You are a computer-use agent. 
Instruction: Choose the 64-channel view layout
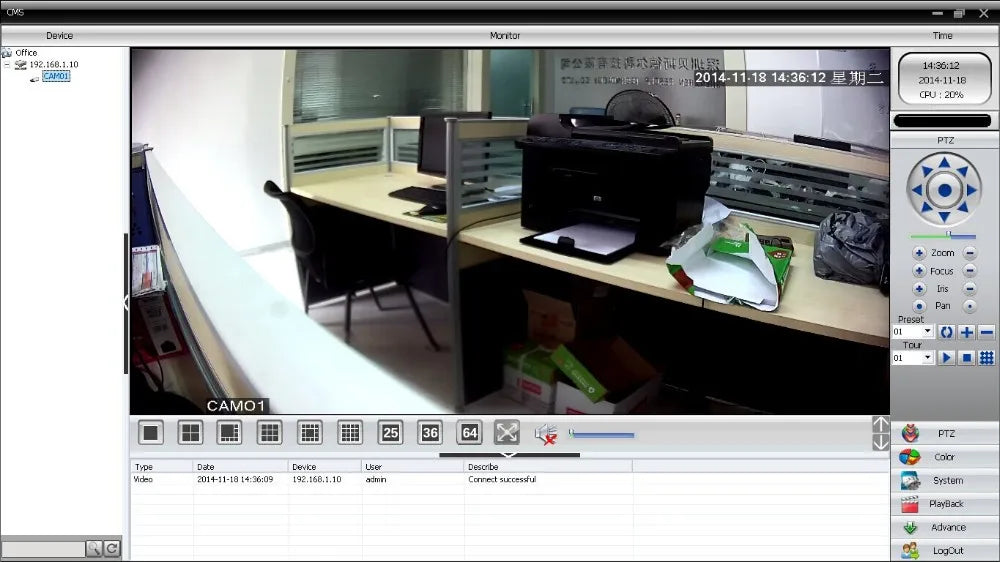pos(469,432)
